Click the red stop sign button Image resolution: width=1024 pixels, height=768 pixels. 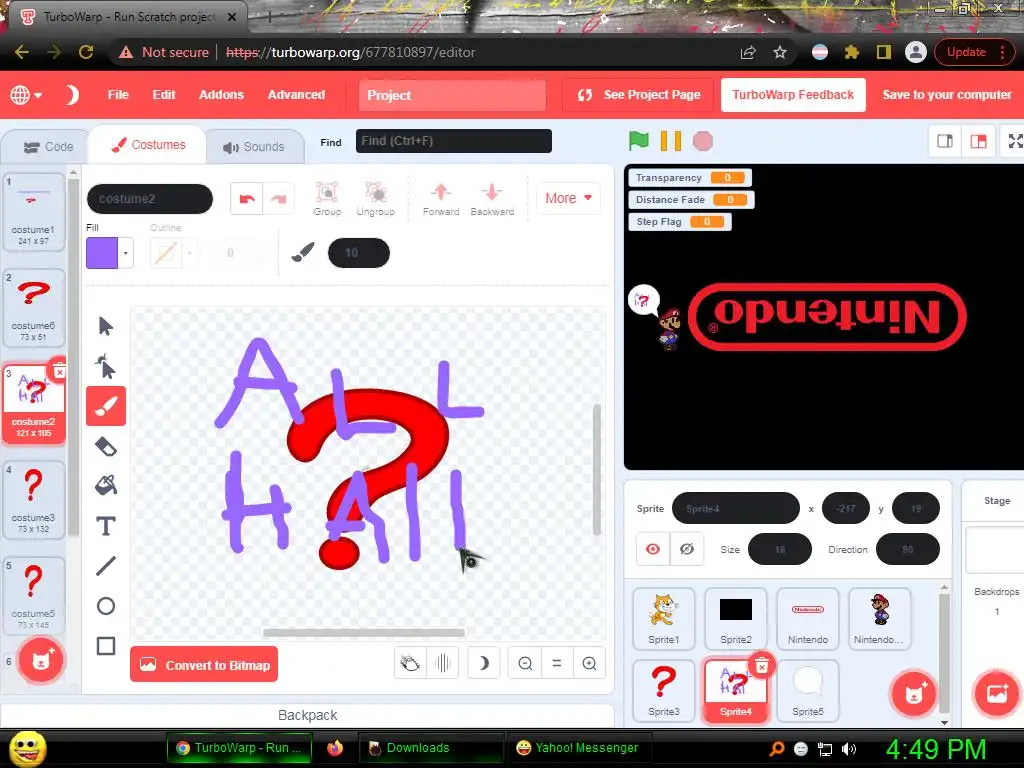pos(703,141)
